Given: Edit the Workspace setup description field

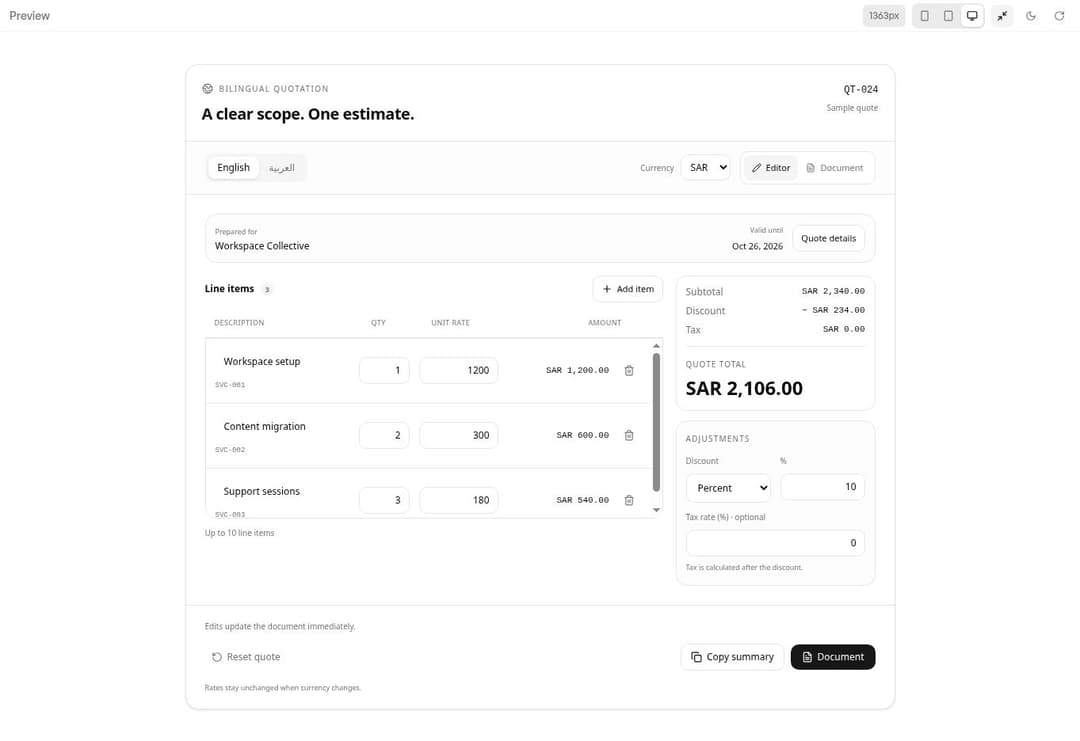Looking at the screenshot, I should [x=282, y=362].
